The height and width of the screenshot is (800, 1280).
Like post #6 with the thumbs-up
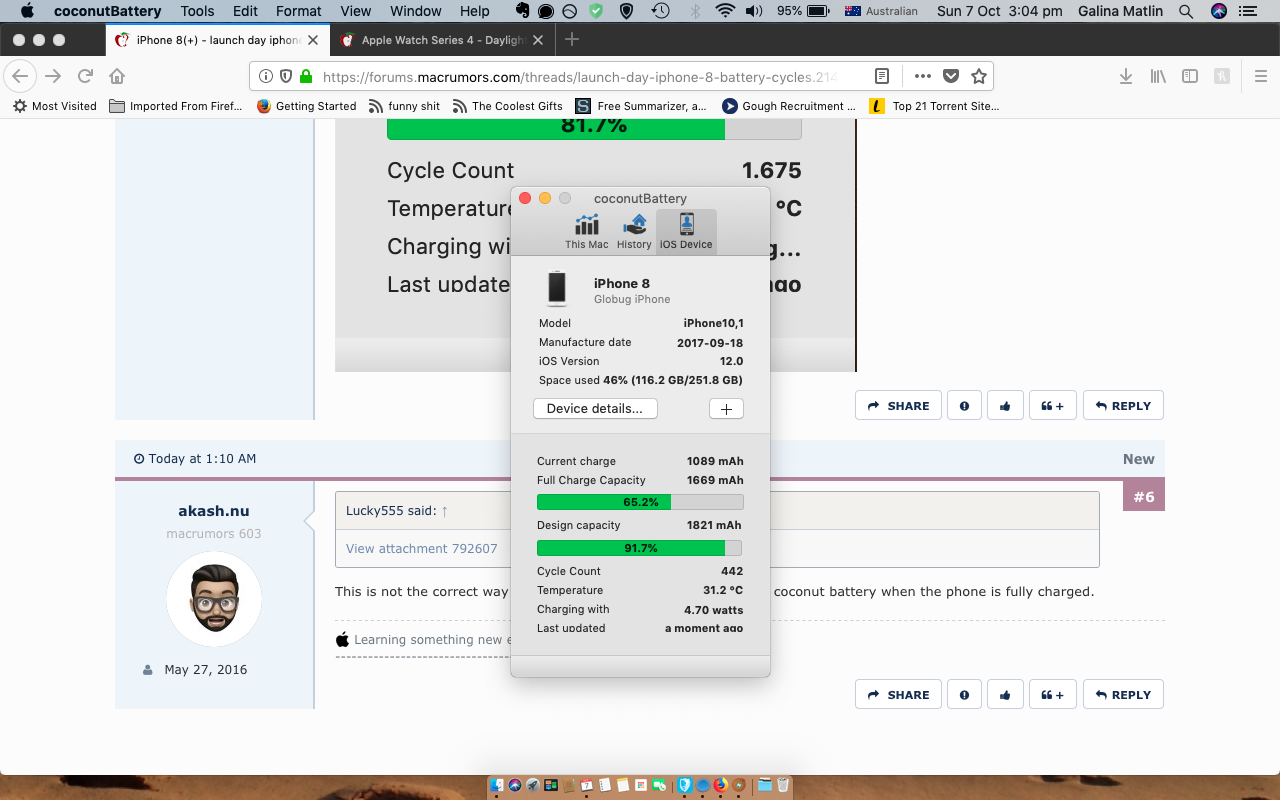click(1005, 695)
